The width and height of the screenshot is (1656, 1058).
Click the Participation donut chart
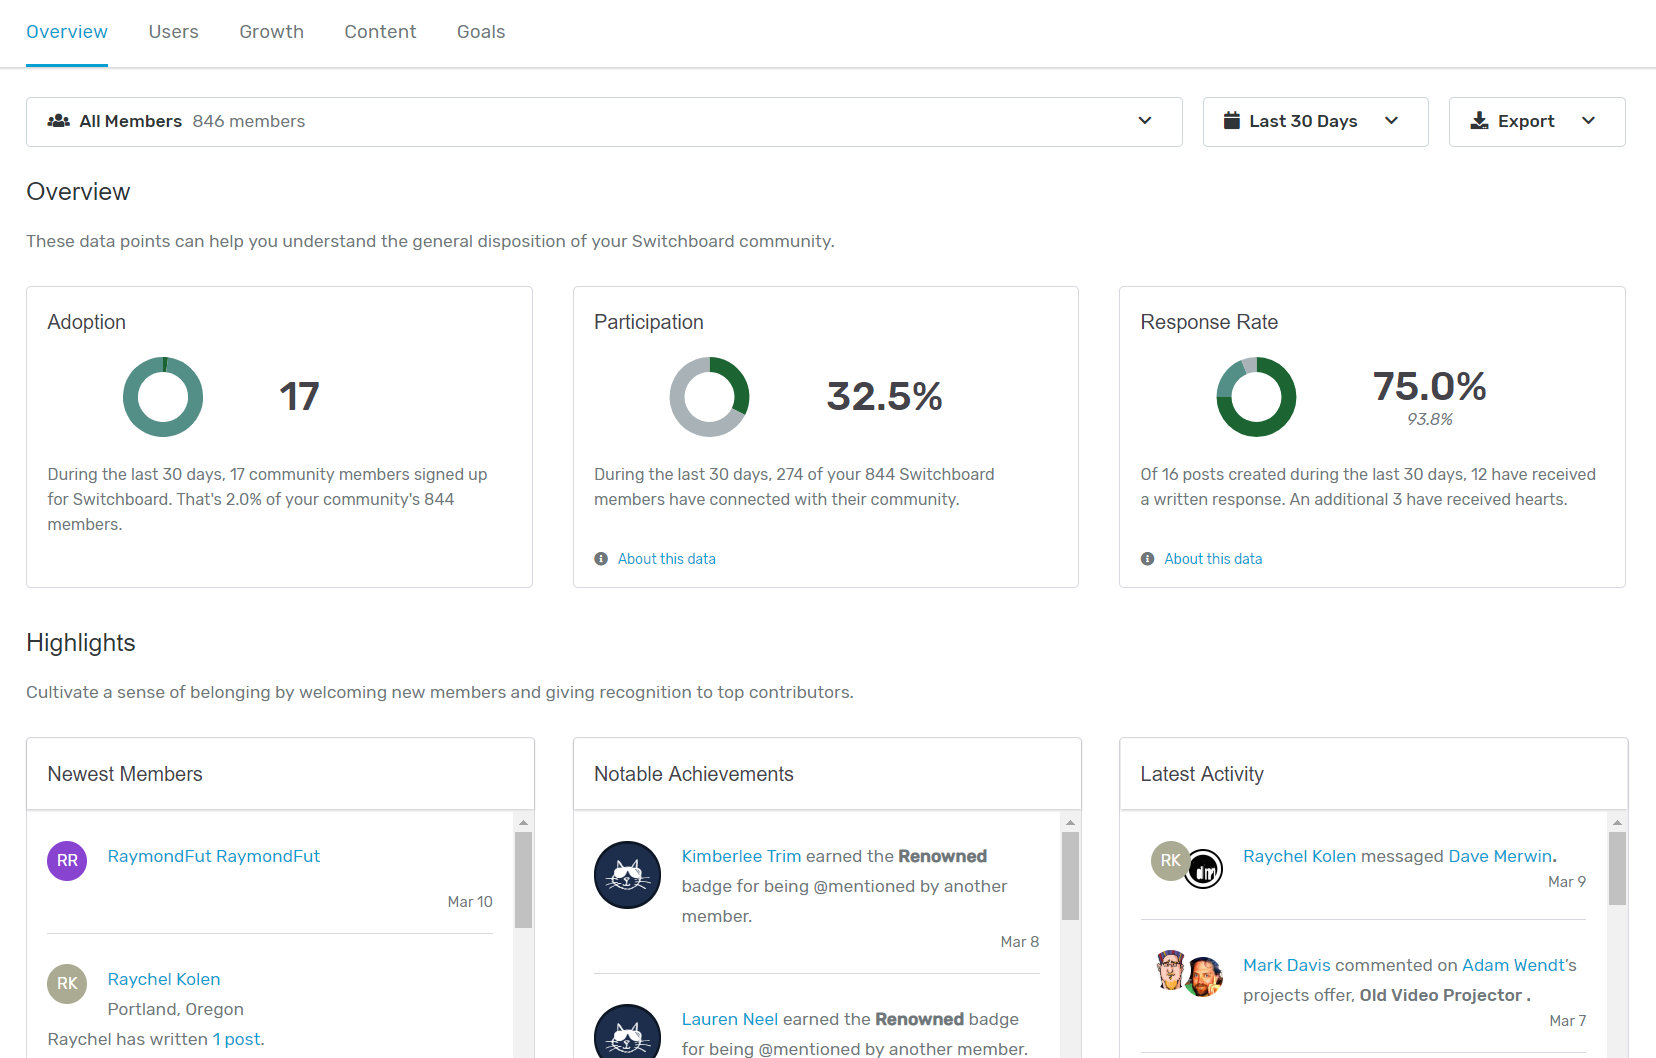coord(709,397)
